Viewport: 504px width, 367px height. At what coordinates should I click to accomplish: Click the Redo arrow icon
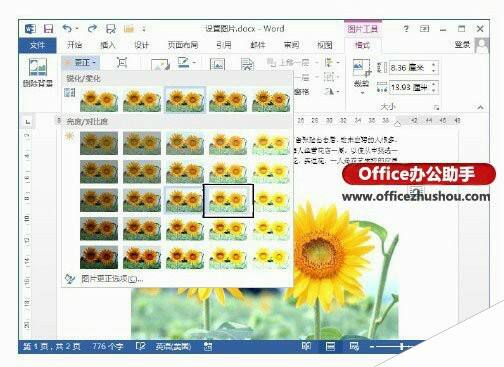[92, 29]
